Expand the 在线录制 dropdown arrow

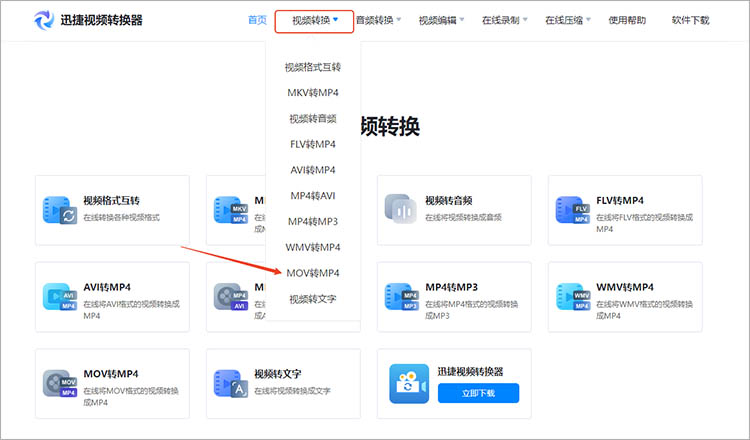(525, 20)
